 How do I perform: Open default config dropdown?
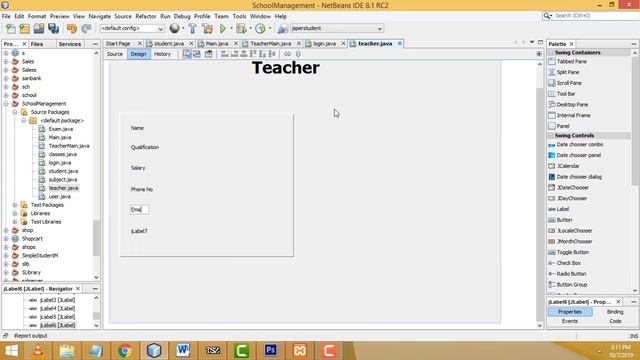point(132,29)
